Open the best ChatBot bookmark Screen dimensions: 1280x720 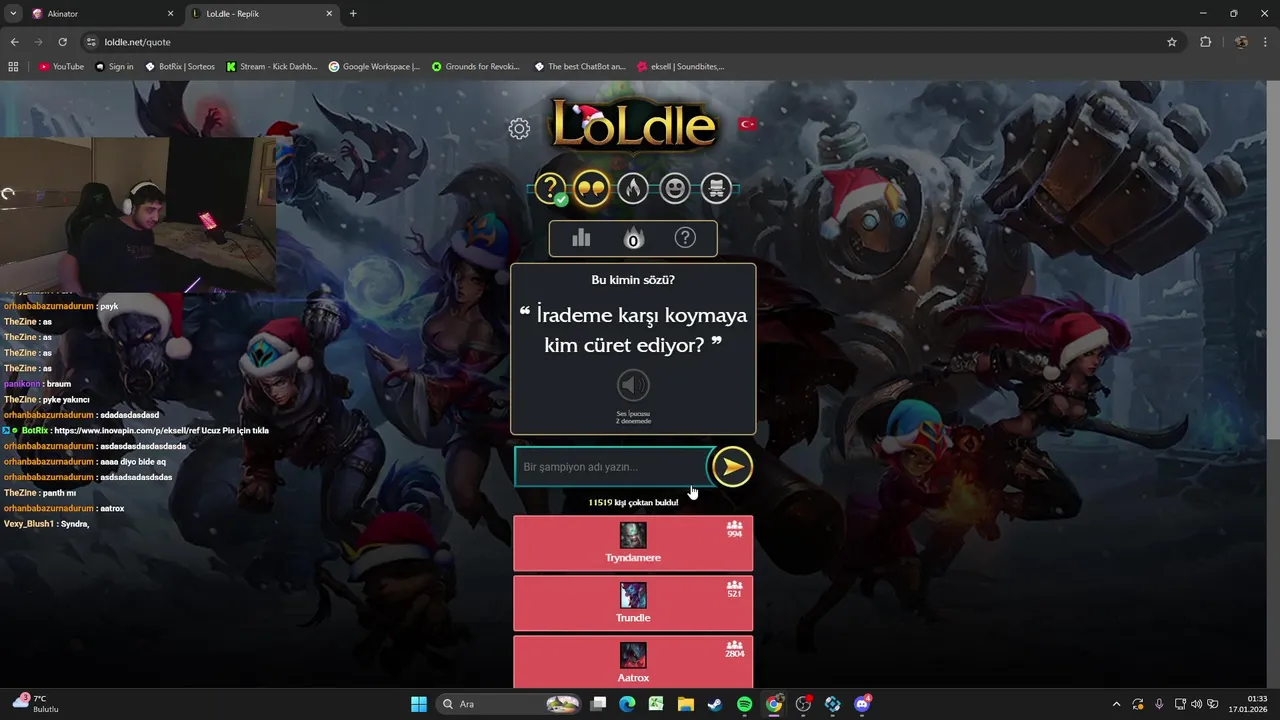pos(580,67)
